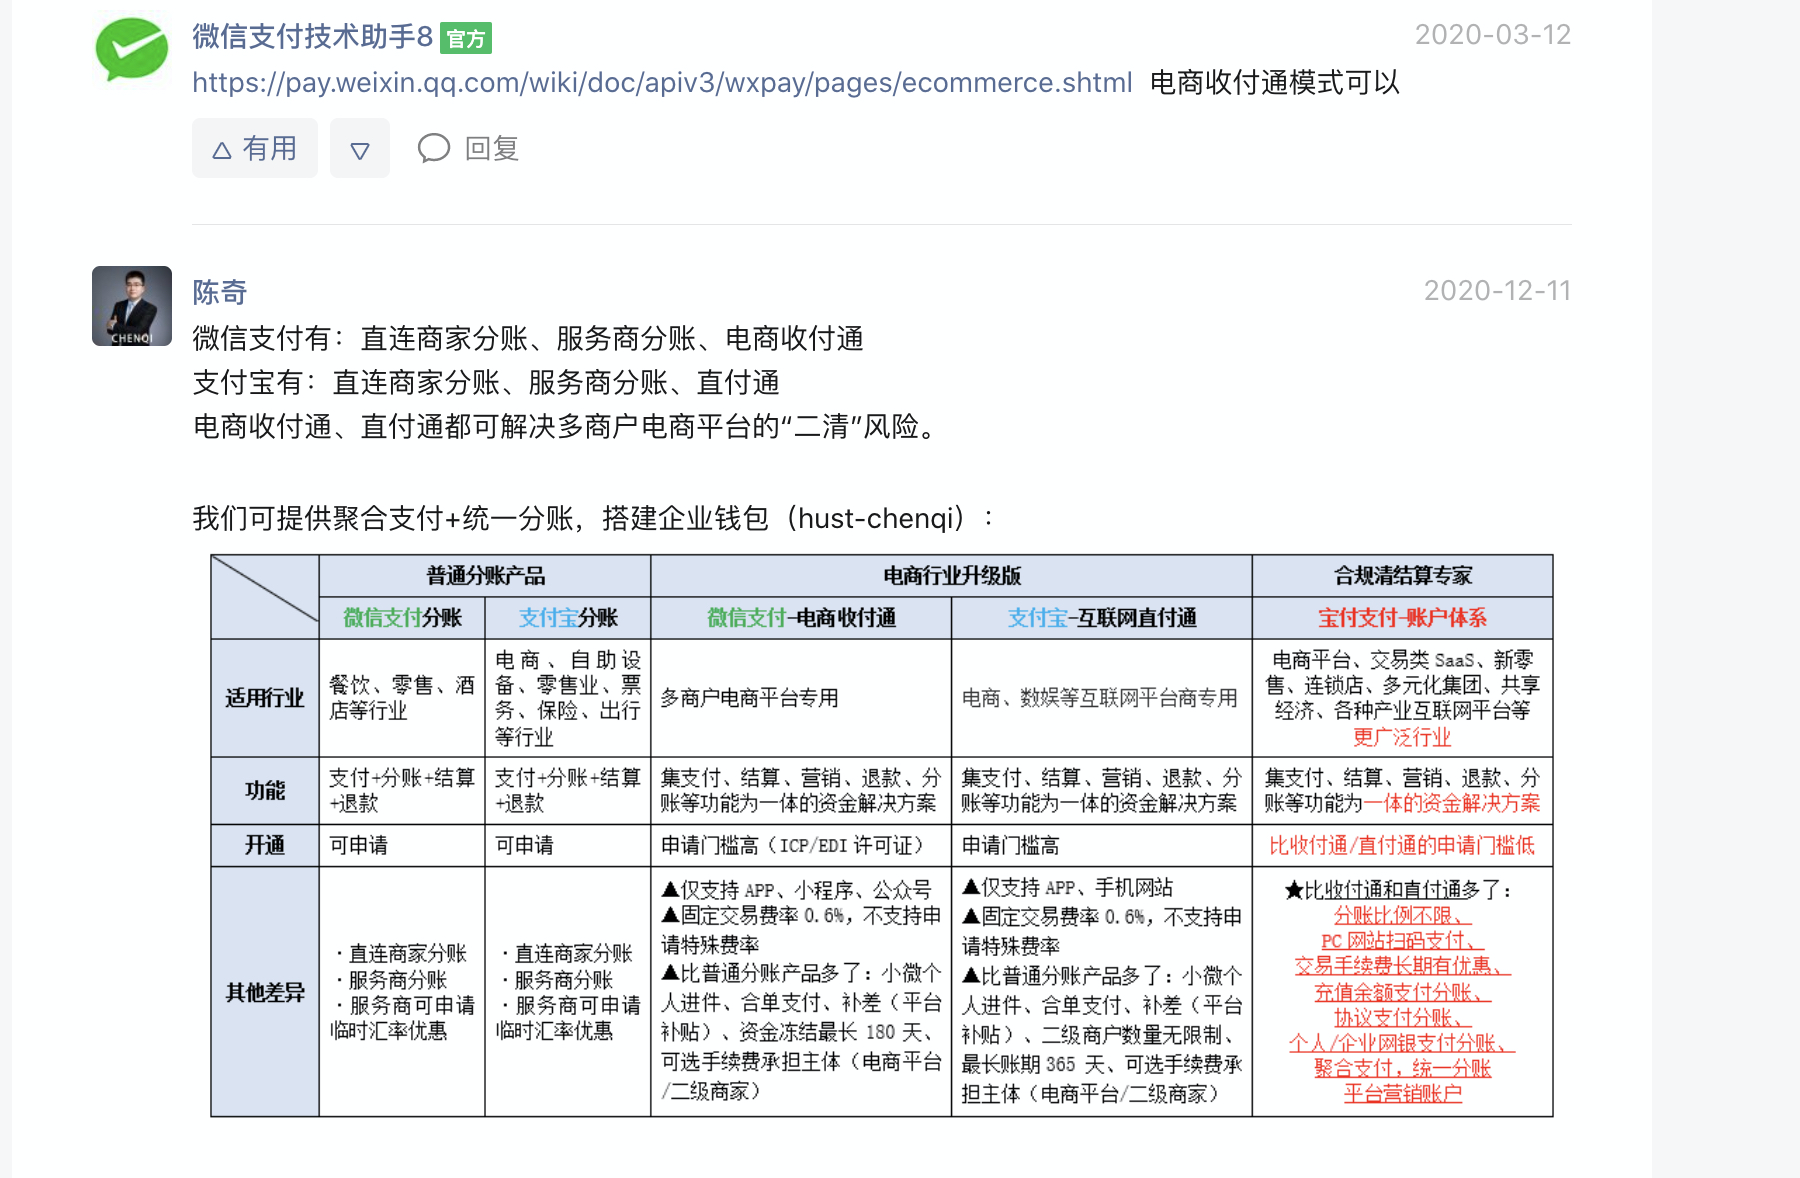Click the 普通分账产品 table header
This screenshot has width=1800, height=1178.
[485, 576]
